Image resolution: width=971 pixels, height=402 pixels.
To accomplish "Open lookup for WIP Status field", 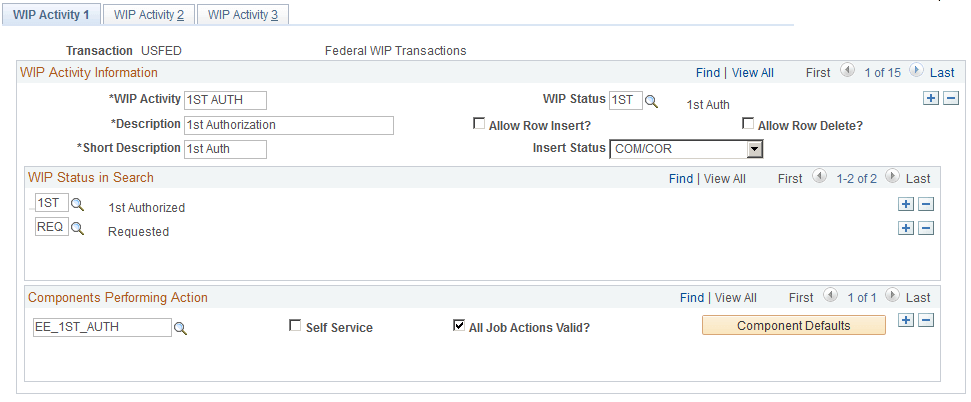I will point(651,101).
